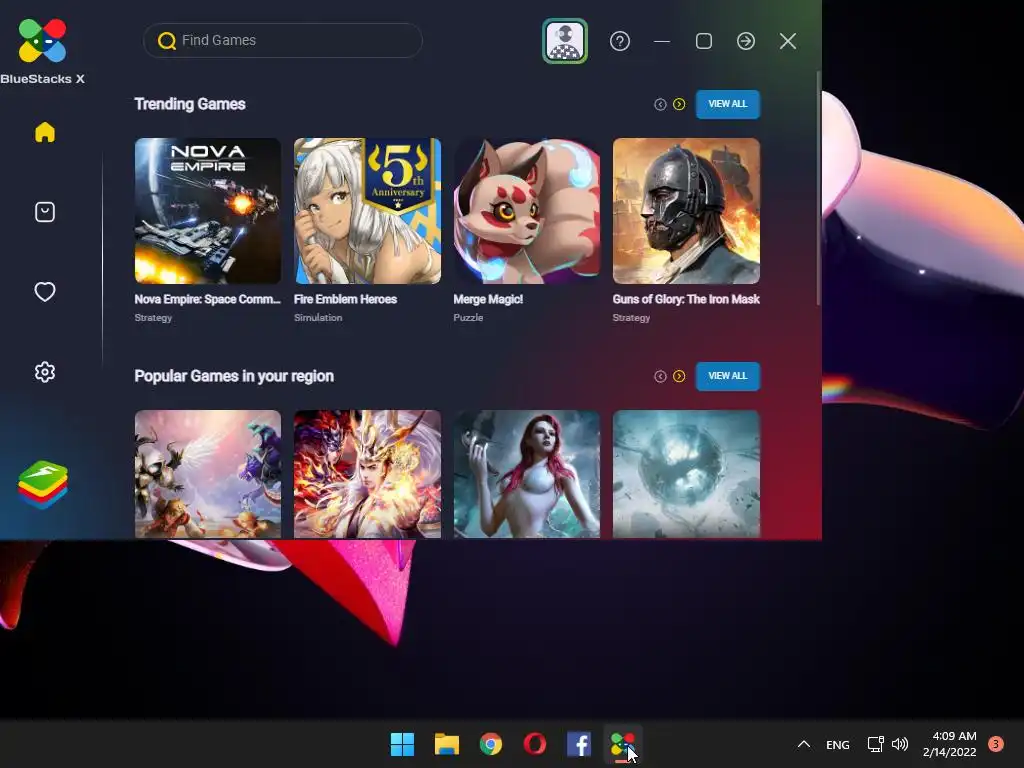Open the Nova Empire game thumbnail
Viewport: 1024px width, 768px height.
coord(208,211)
